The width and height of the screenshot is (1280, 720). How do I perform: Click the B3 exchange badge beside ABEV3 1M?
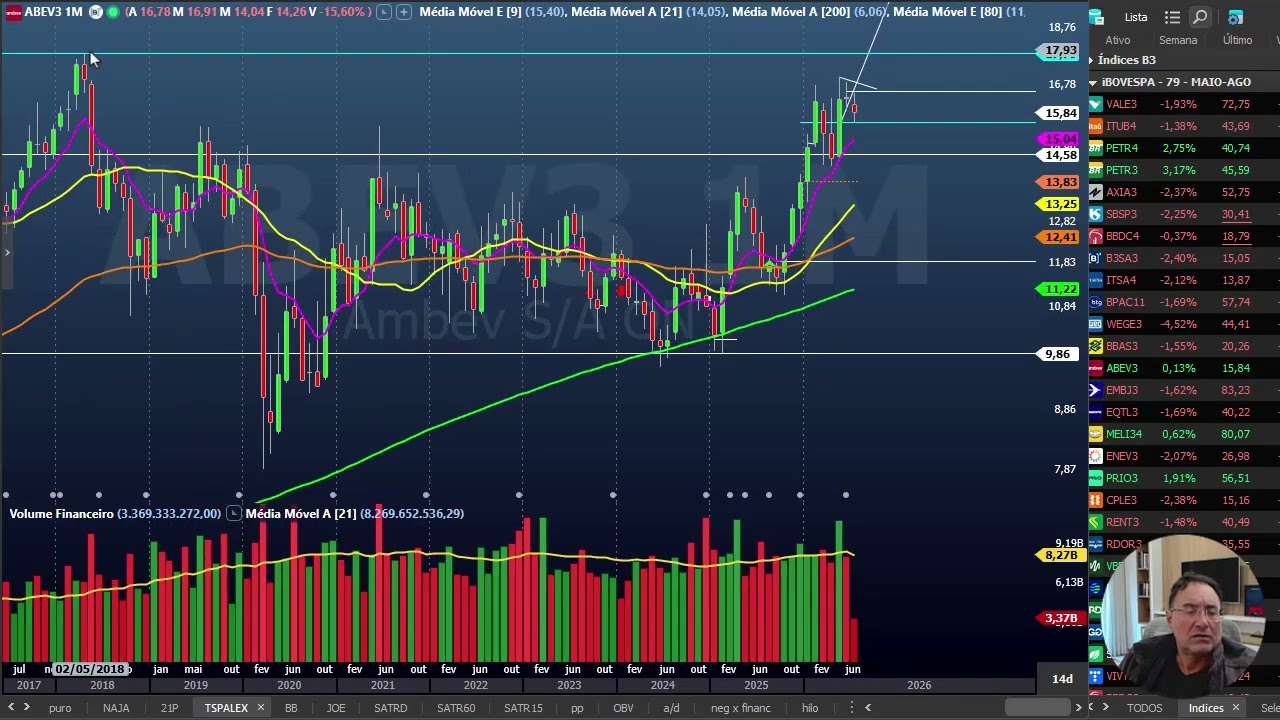point(95,12)
